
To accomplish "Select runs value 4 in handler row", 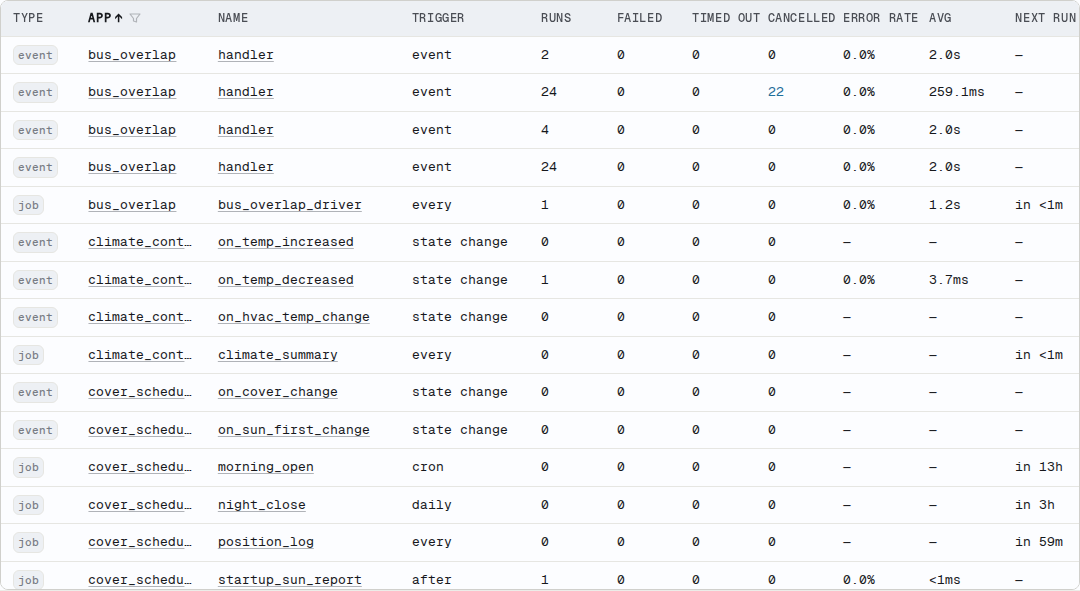I will [x=545, y=130].
